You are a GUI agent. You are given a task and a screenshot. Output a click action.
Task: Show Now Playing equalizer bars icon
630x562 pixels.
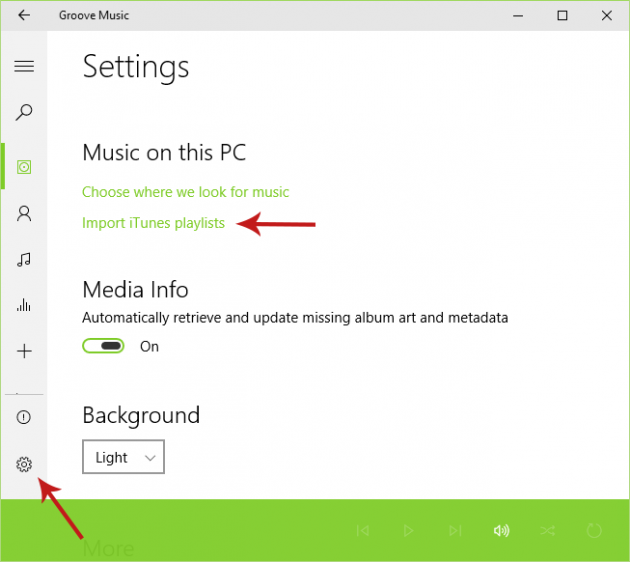tap(24, 306)
